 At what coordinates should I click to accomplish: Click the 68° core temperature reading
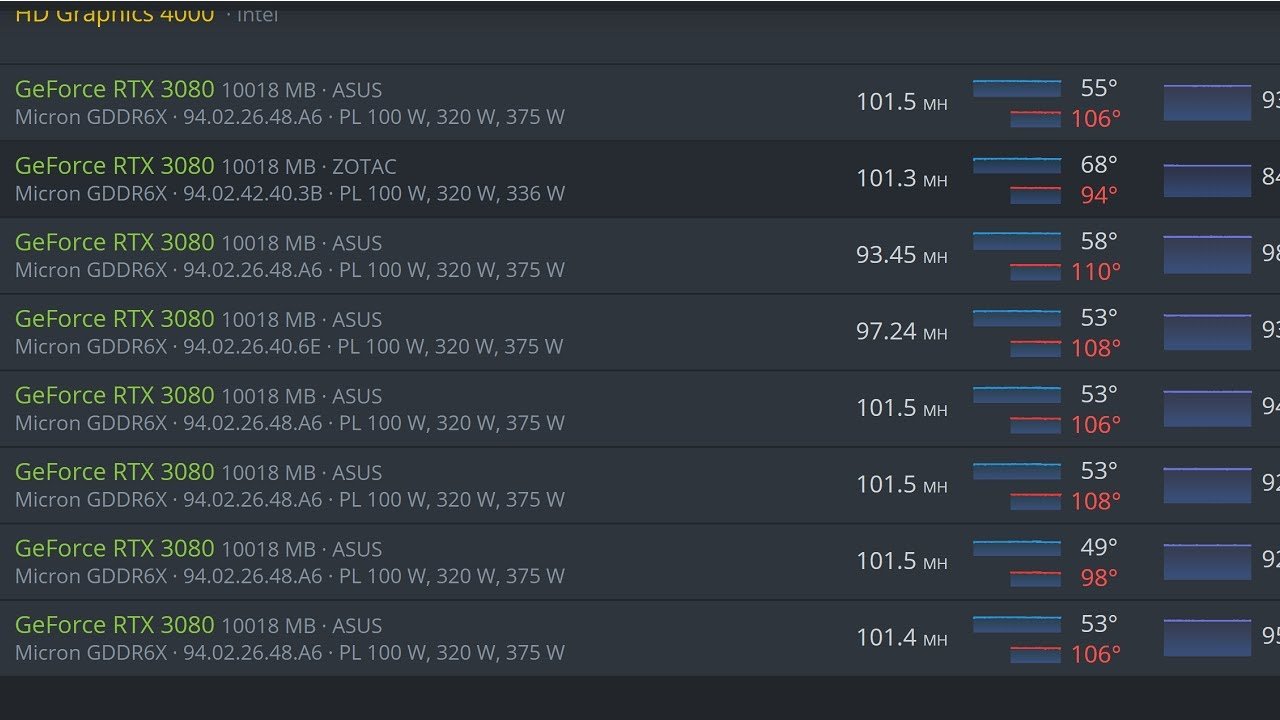point(1099,164)
